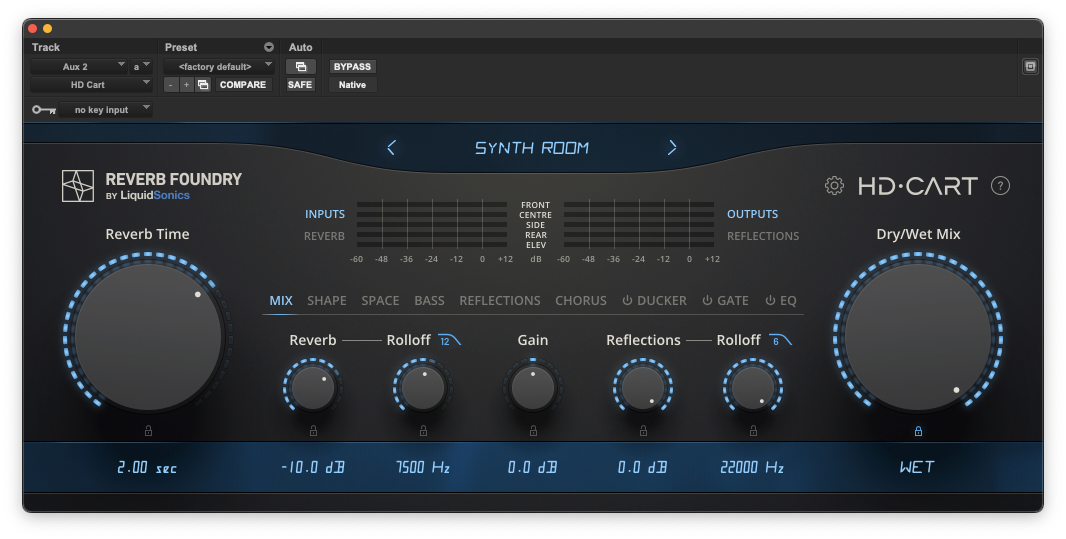Screen dimensions: 1066x539
Task: Click the WET mix value display
Action: [x=917, y=468]
